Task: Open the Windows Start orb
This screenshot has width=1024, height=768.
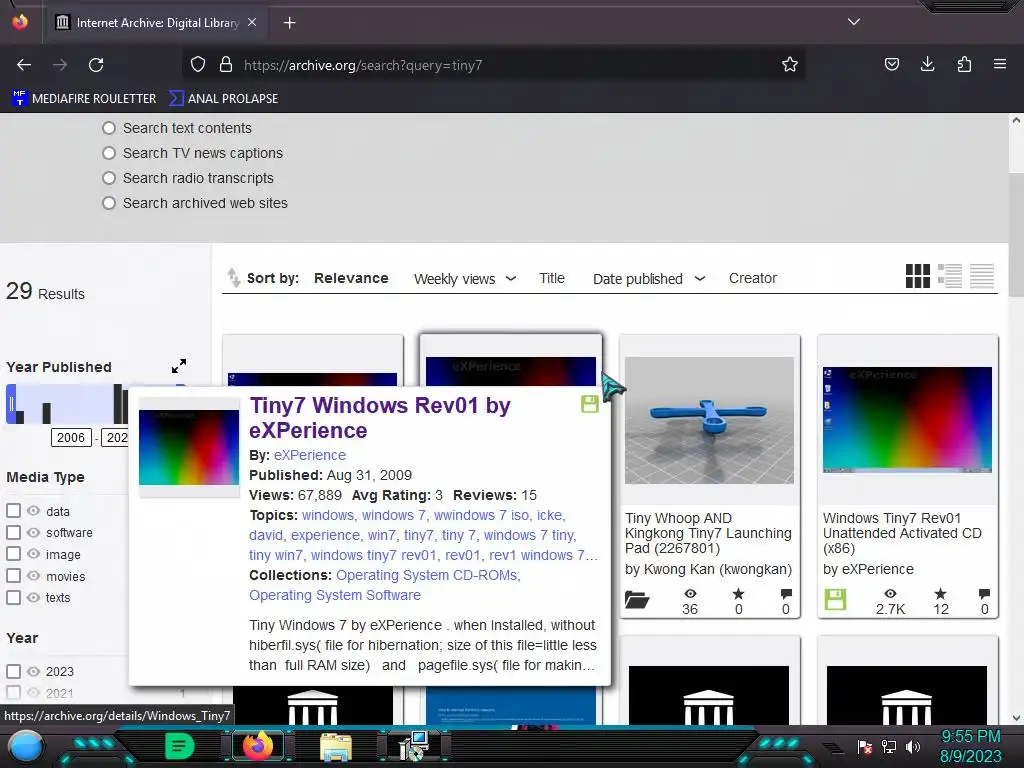Action: pyautogui.click(x=25, y=747)
